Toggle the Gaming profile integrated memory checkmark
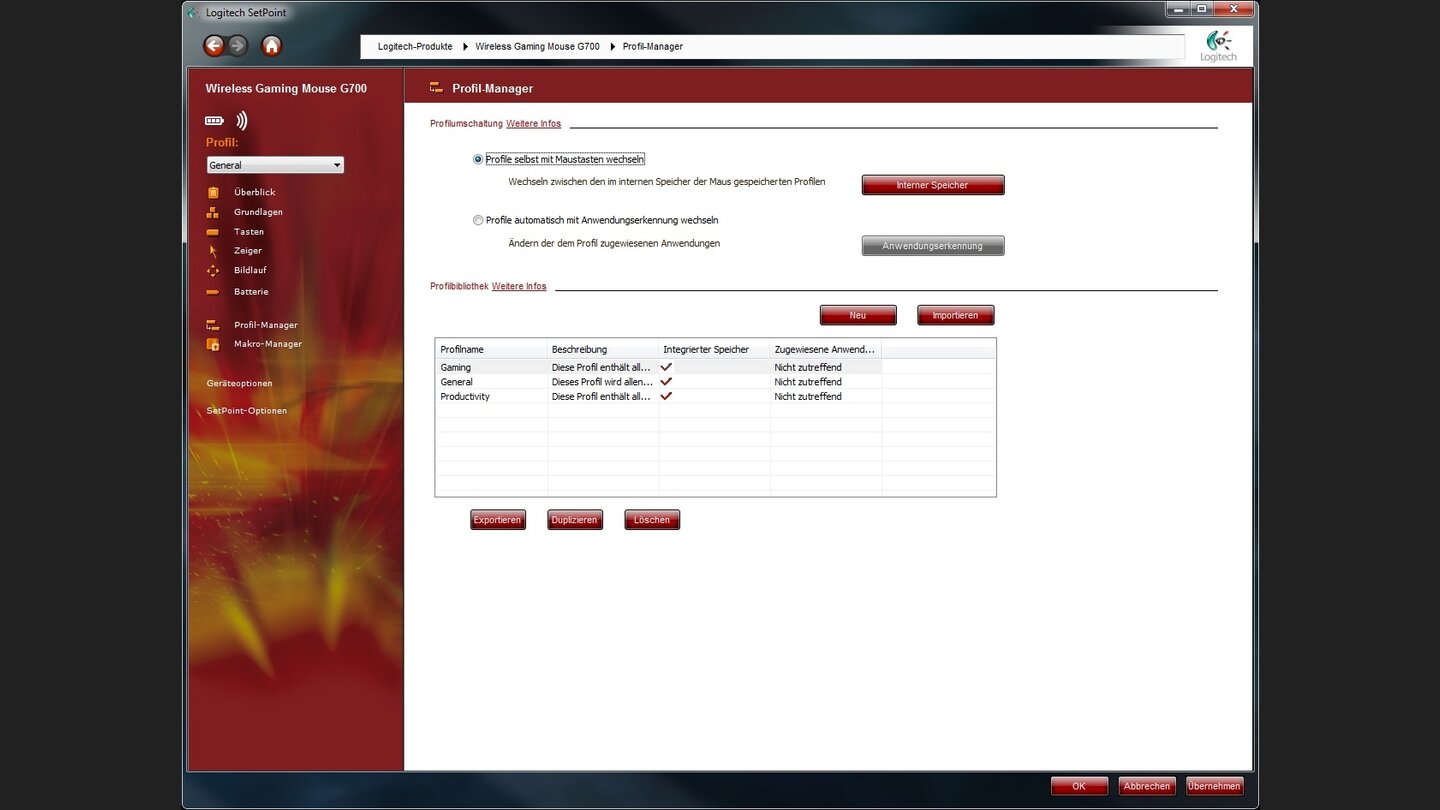The image size is (1440, 810). pyautogui.click(x=666, y=367)
